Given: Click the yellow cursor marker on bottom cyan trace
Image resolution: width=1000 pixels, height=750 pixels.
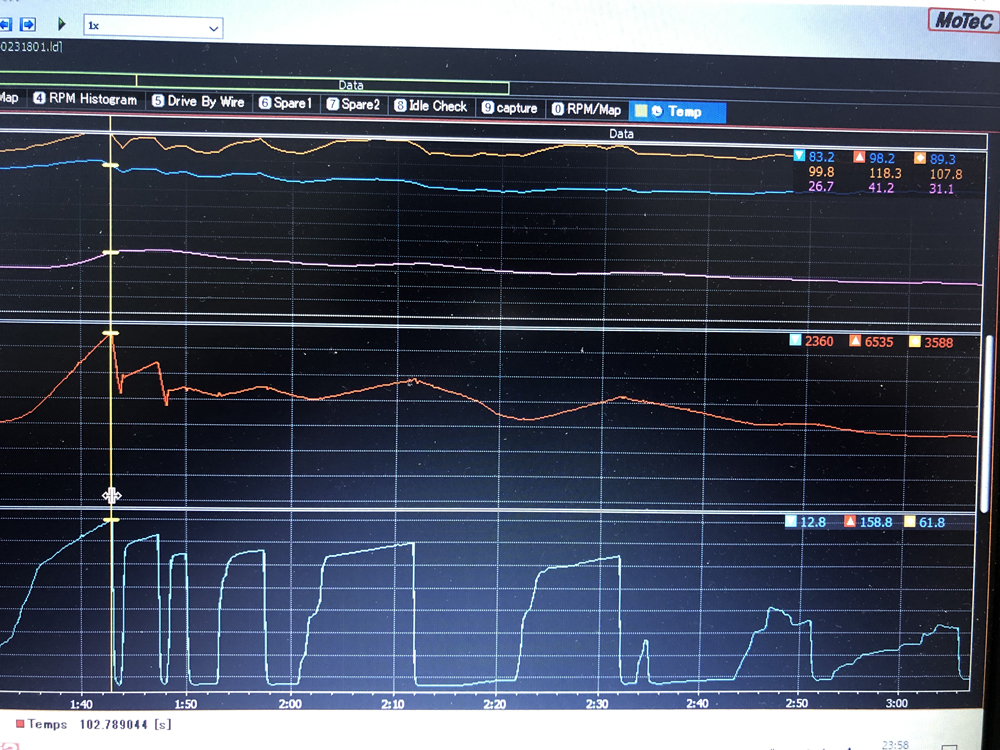Looking at the screenshot, I should pyautogui.click(x=110, y=520).
